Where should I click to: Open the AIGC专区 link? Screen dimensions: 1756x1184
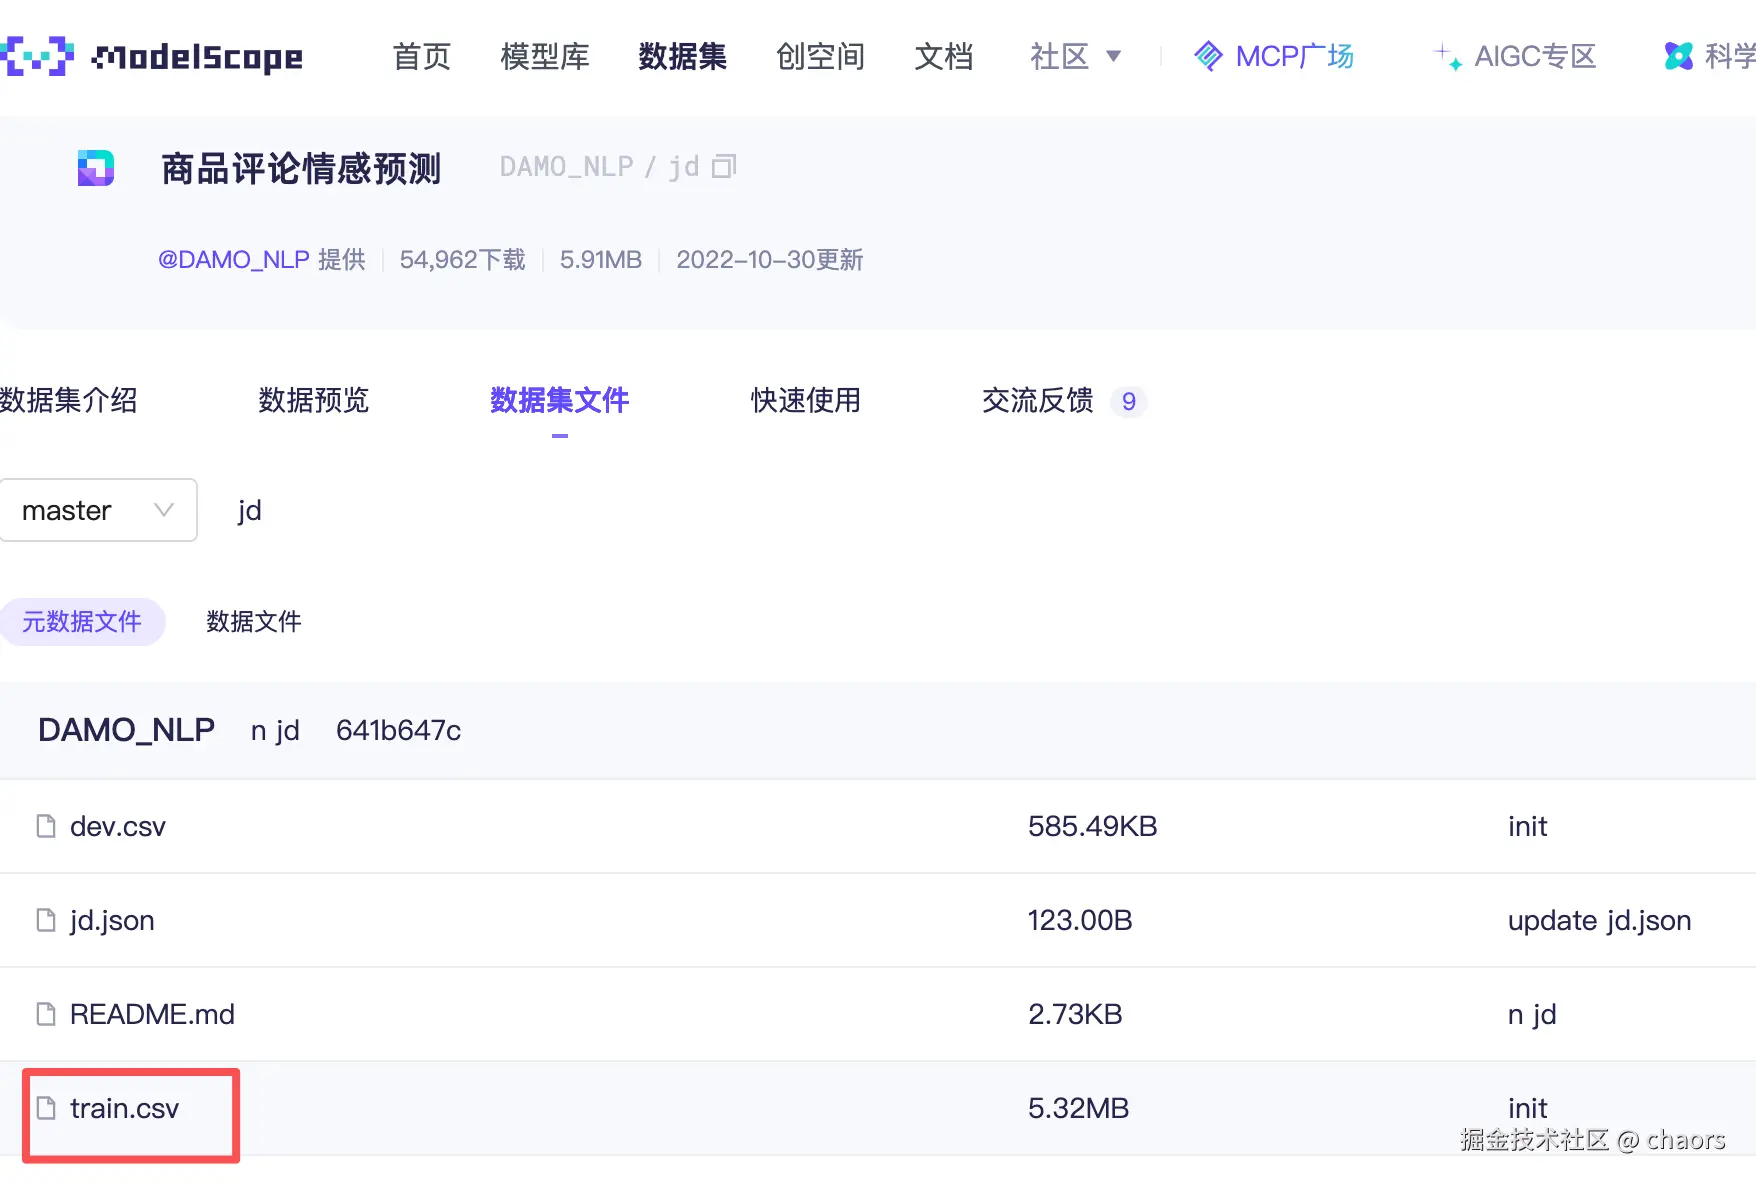pos(1535,56)
